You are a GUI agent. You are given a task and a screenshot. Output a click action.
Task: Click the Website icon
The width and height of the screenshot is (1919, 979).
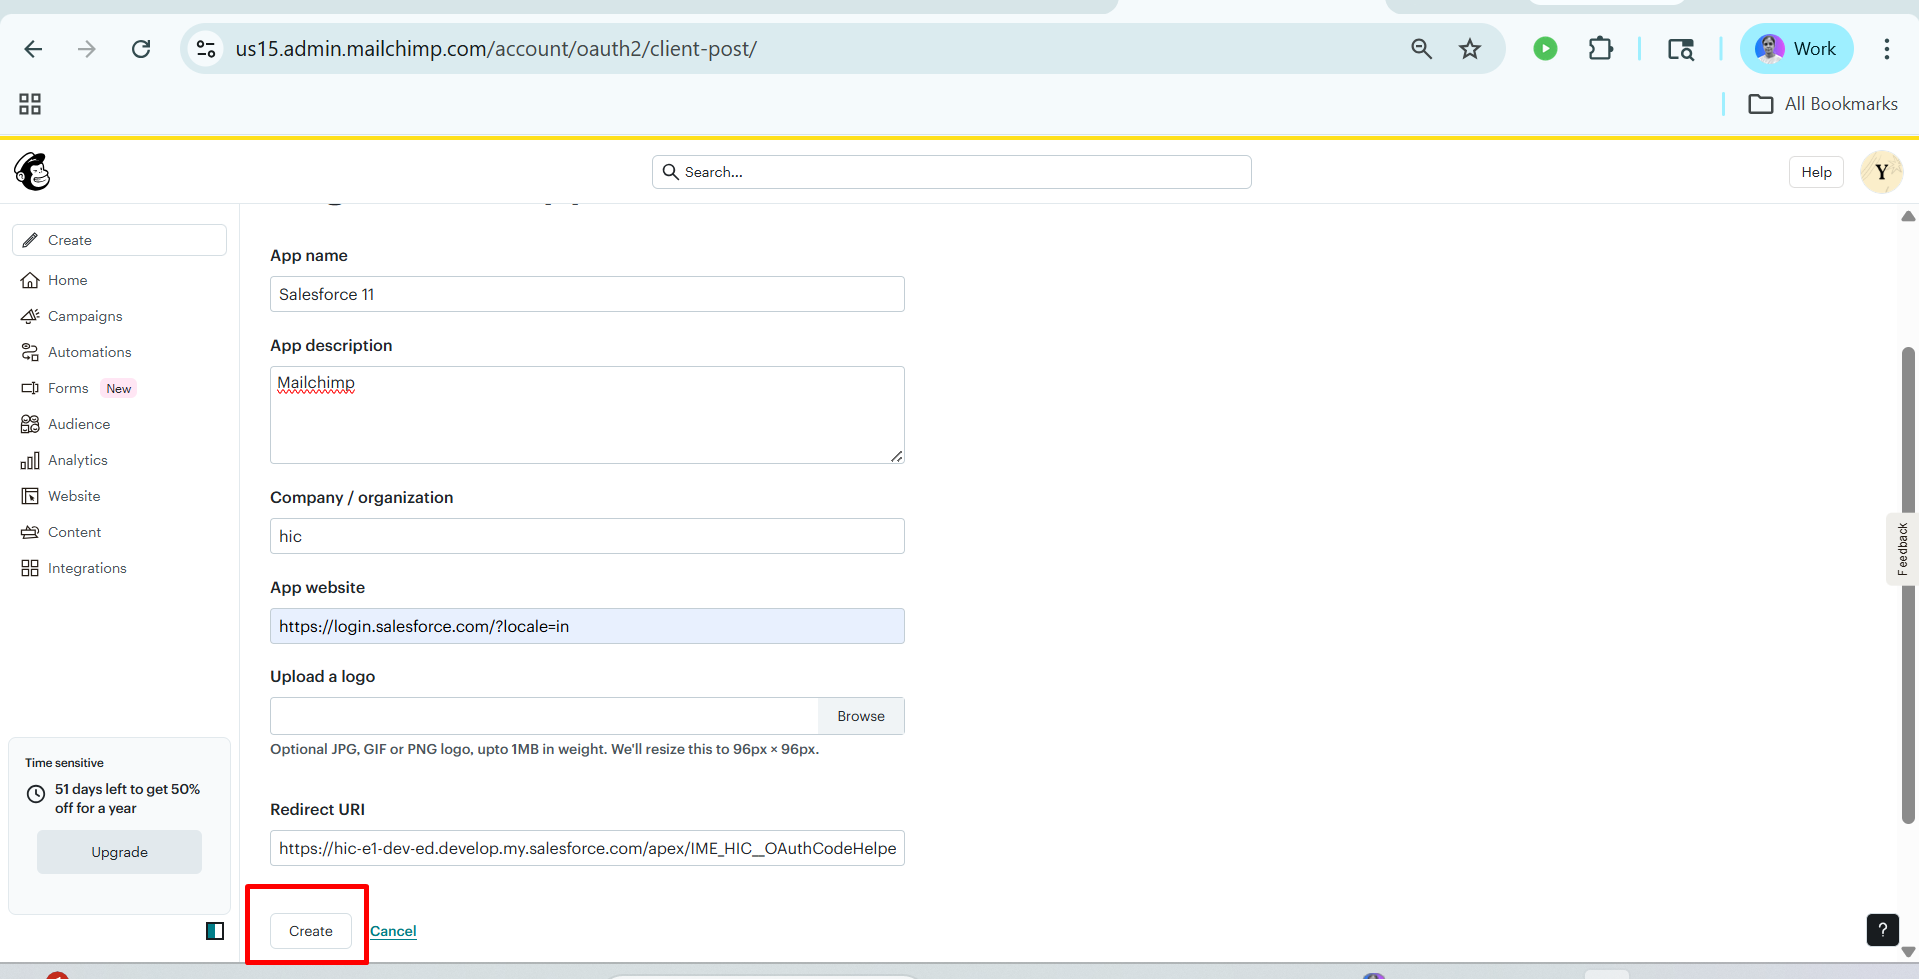pyautogui.click(x=30, y=496)
